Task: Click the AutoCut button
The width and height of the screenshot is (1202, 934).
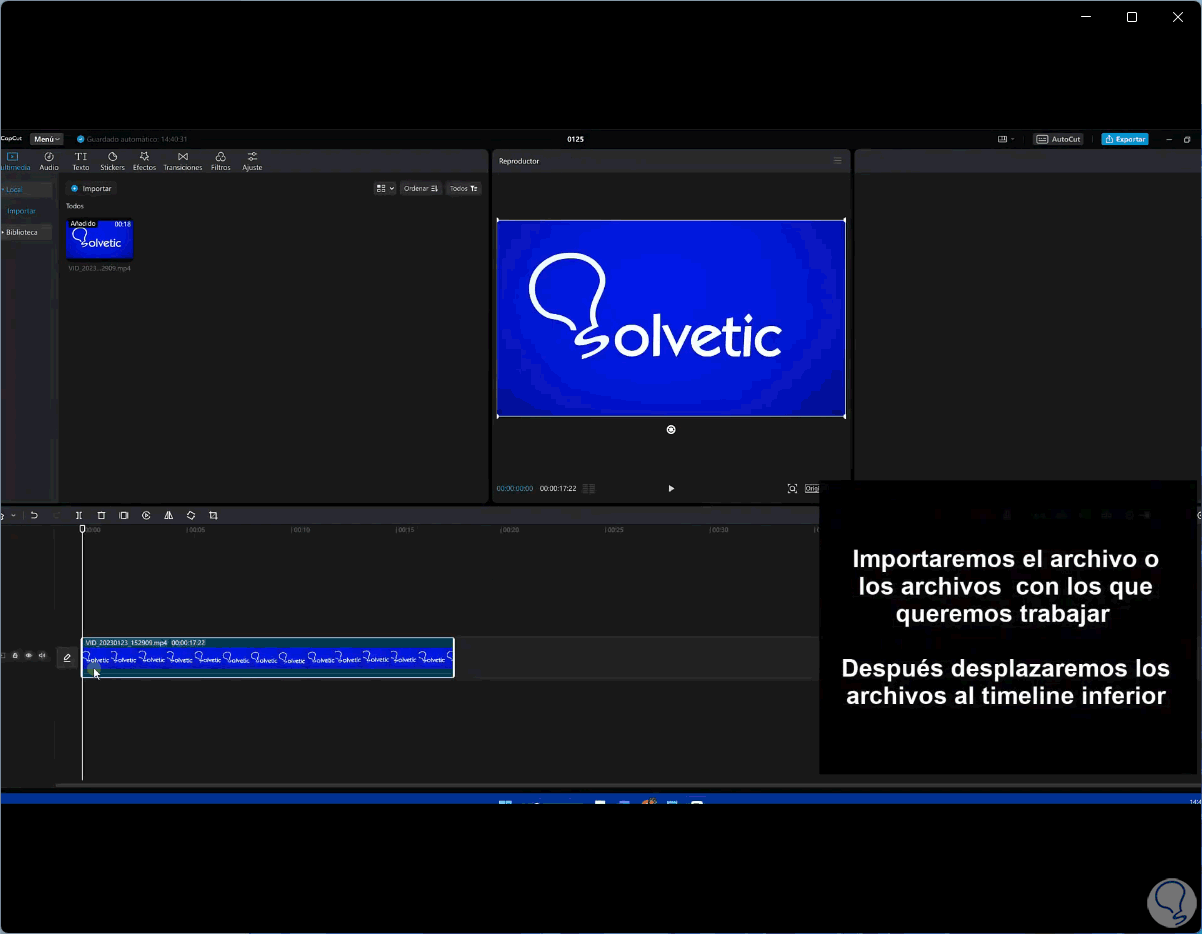Action: [1058, 139]
